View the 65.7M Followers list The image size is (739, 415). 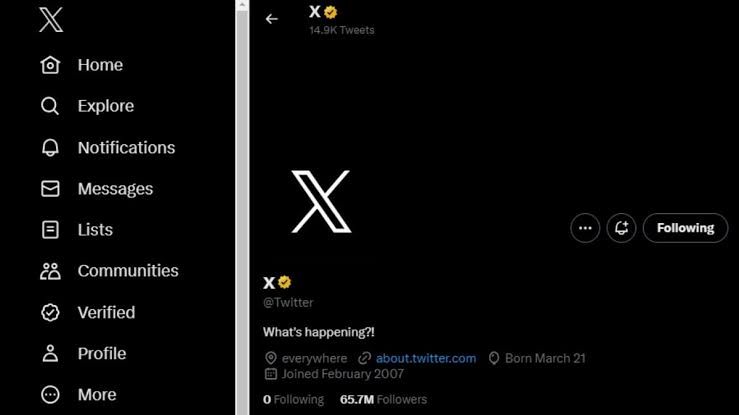pyautogui.click(x=383, y=399)
